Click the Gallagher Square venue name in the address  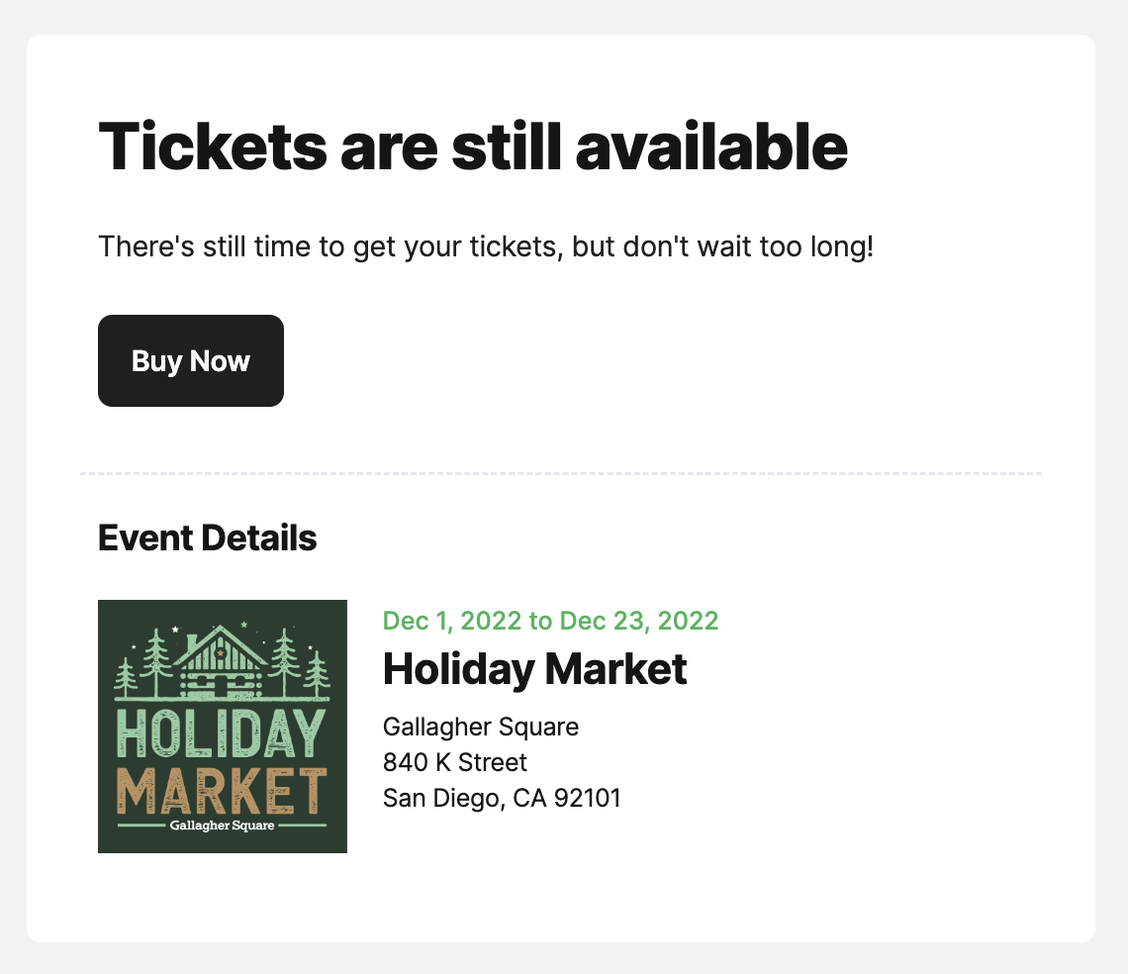pos(481,726)
